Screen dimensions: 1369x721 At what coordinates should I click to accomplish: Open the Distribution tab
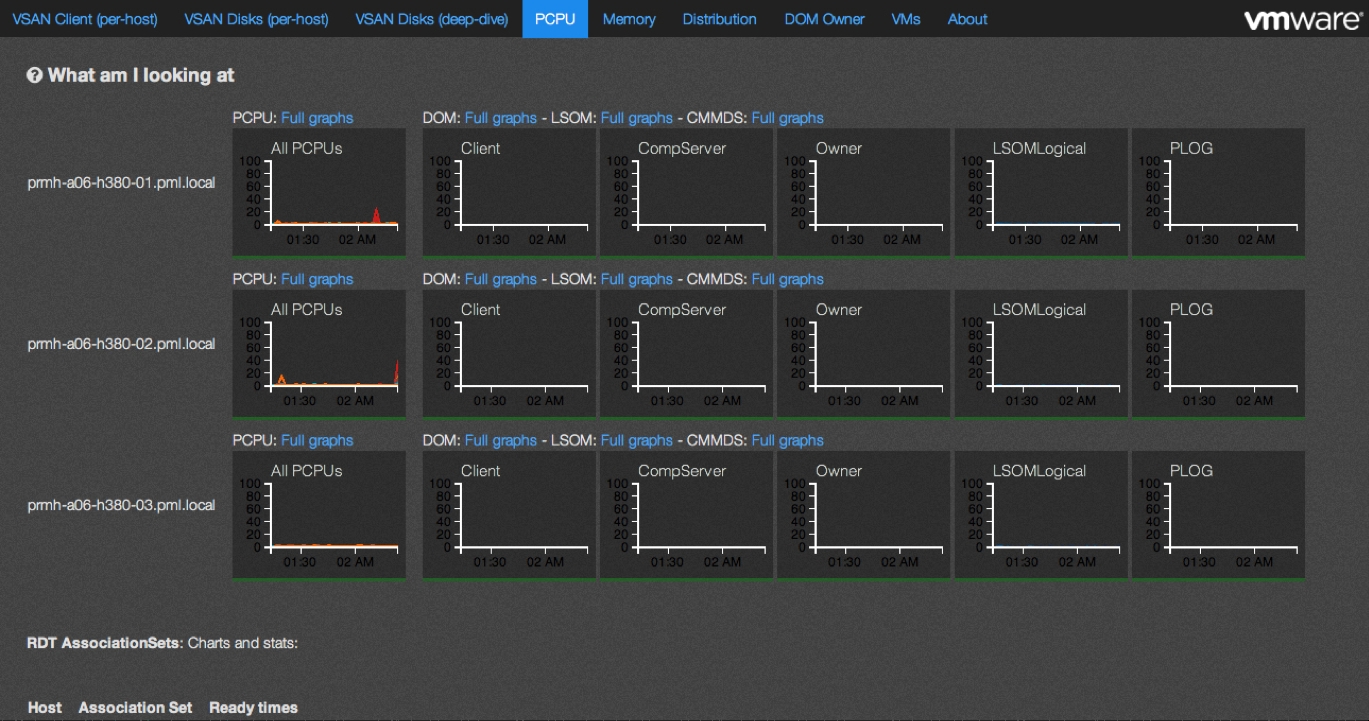[720, 19]
